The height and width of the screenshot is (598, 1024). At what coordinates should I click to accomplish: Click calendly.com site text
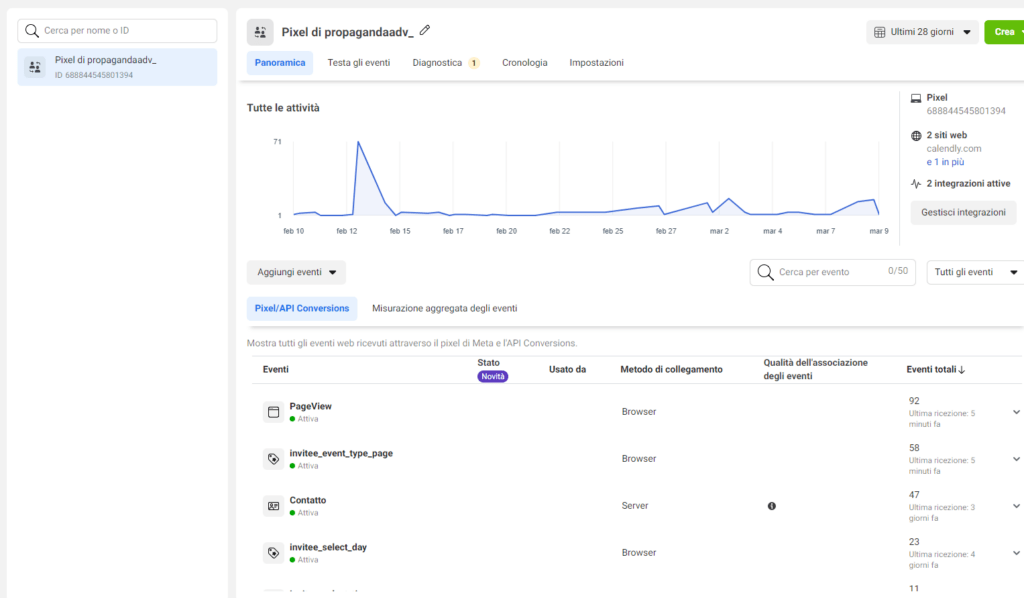tap(953, 149)
